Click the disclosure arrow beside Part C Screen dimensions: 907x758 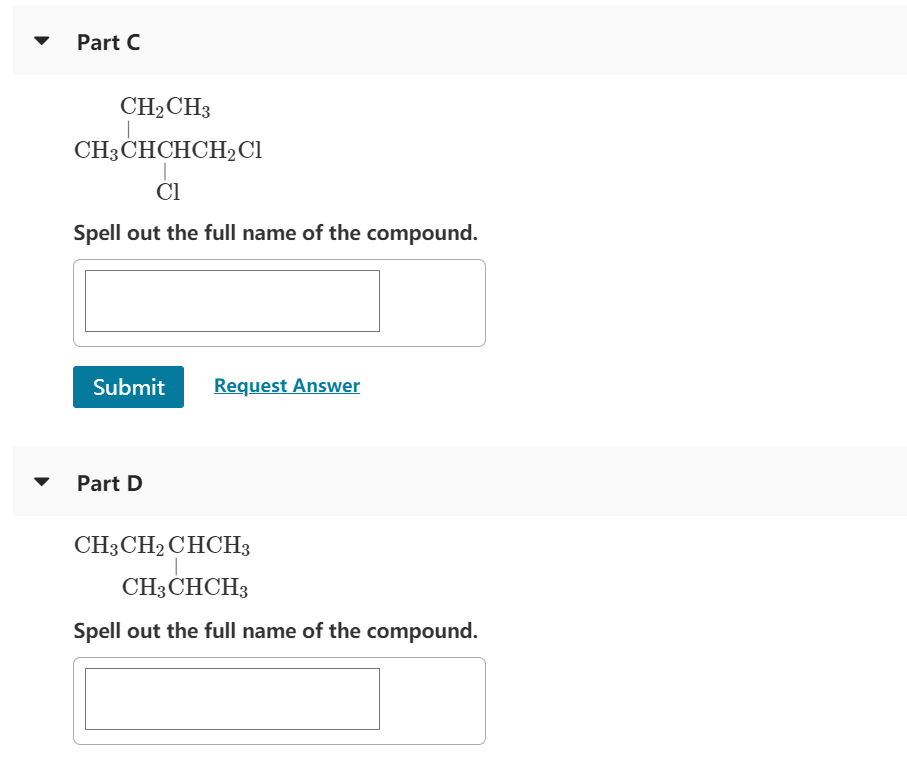[40, 41]
